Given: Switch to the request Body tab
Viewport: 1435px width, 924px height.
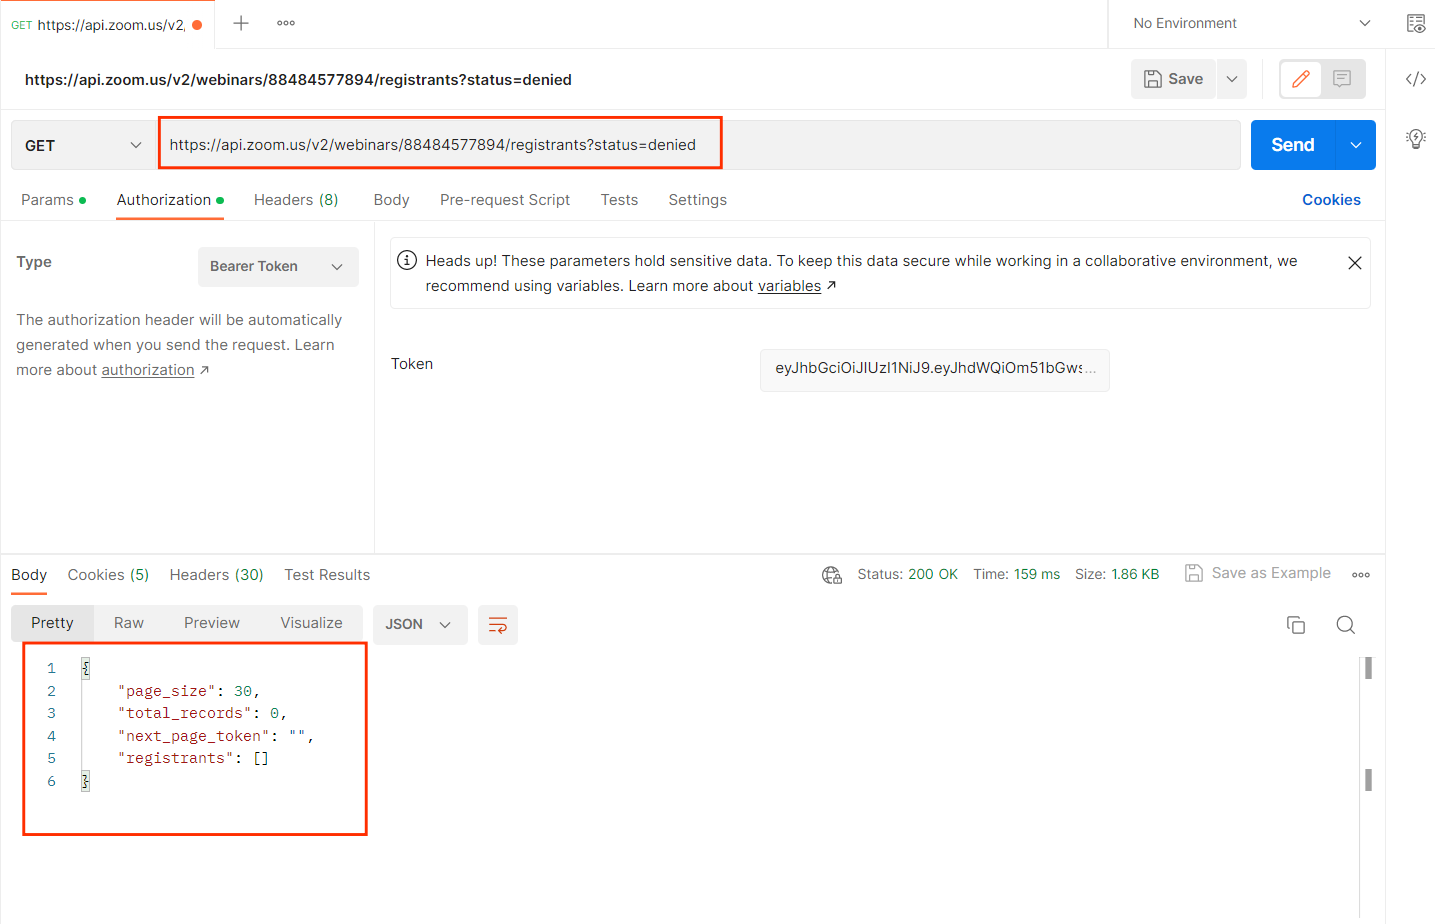Looking at the screenshot, I should click(392, 200).
